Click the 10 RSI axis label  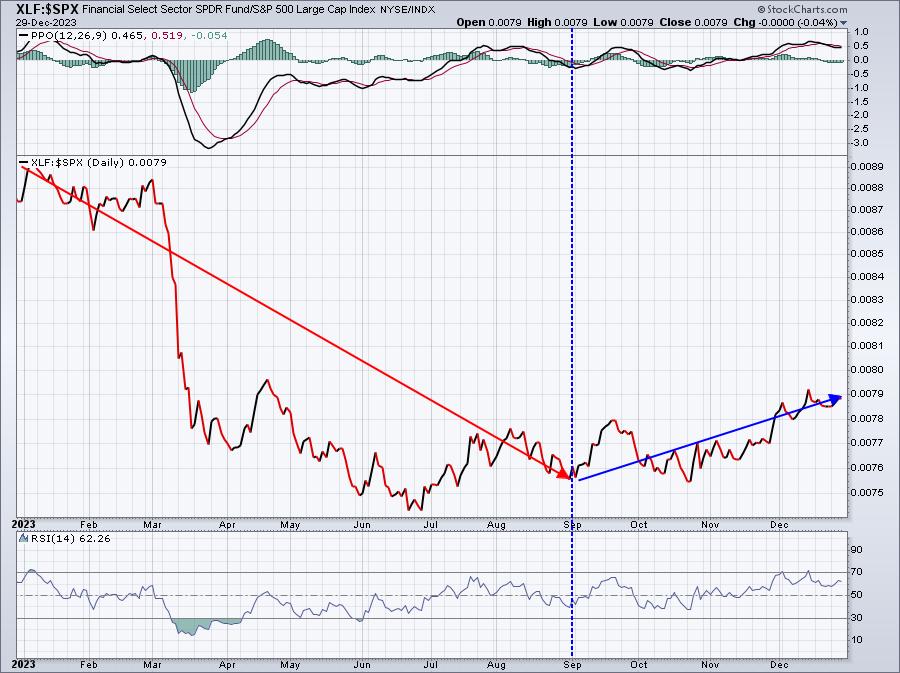tap(856, 640)
